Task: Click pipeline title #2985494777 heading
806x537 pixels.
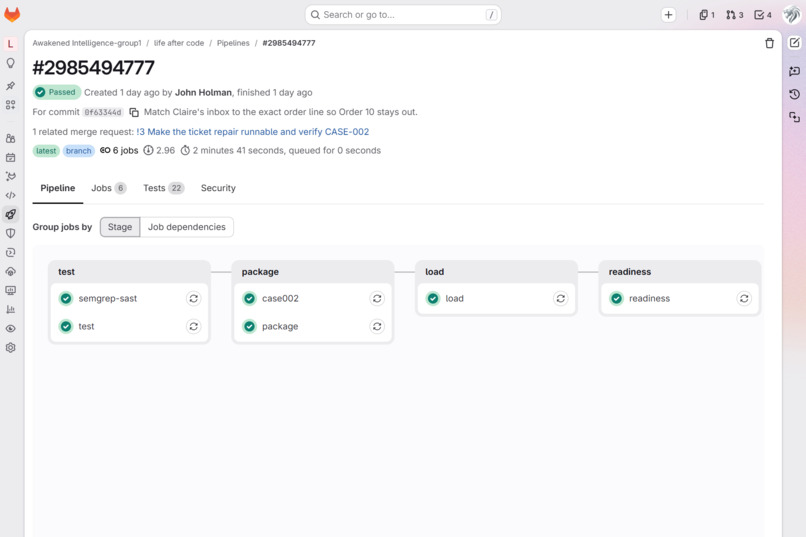Action: click(94, 68)
